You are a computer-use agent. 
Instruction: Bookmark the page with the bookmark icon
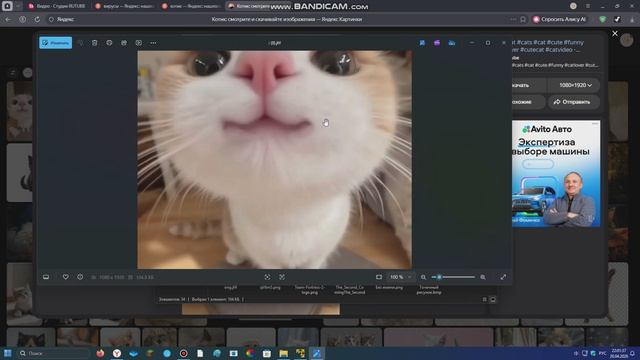(x=523, y=19)
